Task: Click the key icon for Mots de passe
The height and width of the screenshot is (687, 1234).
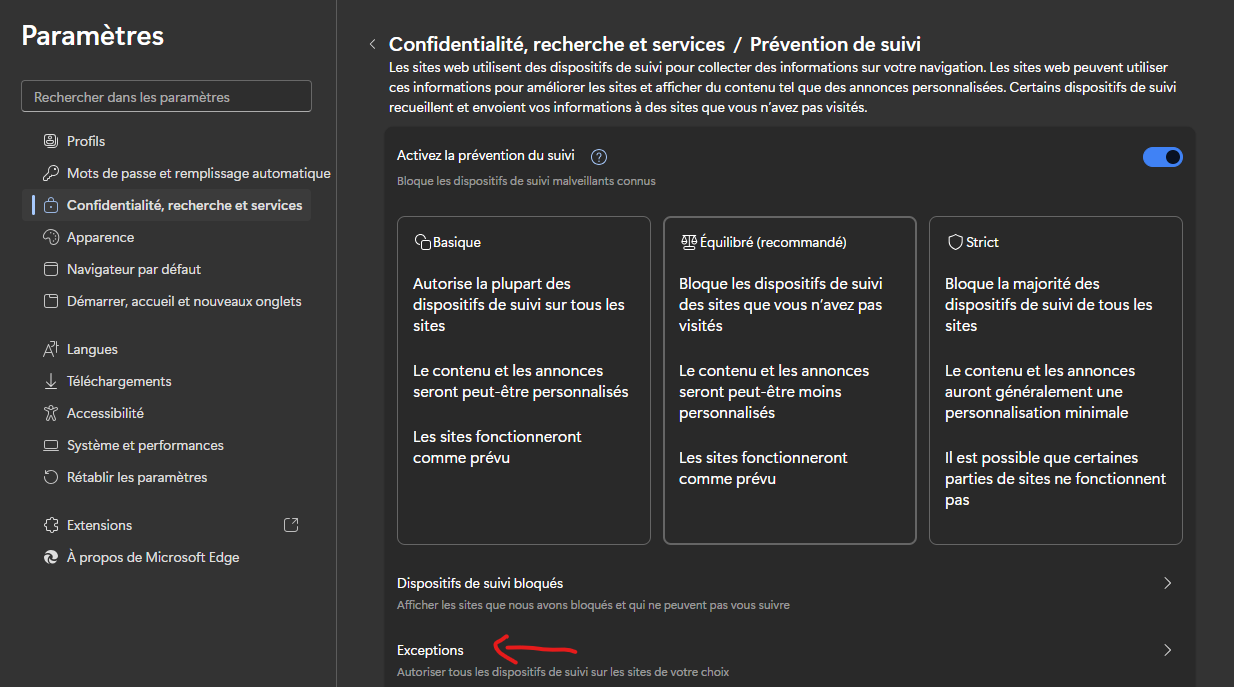Action: (51, 173)
